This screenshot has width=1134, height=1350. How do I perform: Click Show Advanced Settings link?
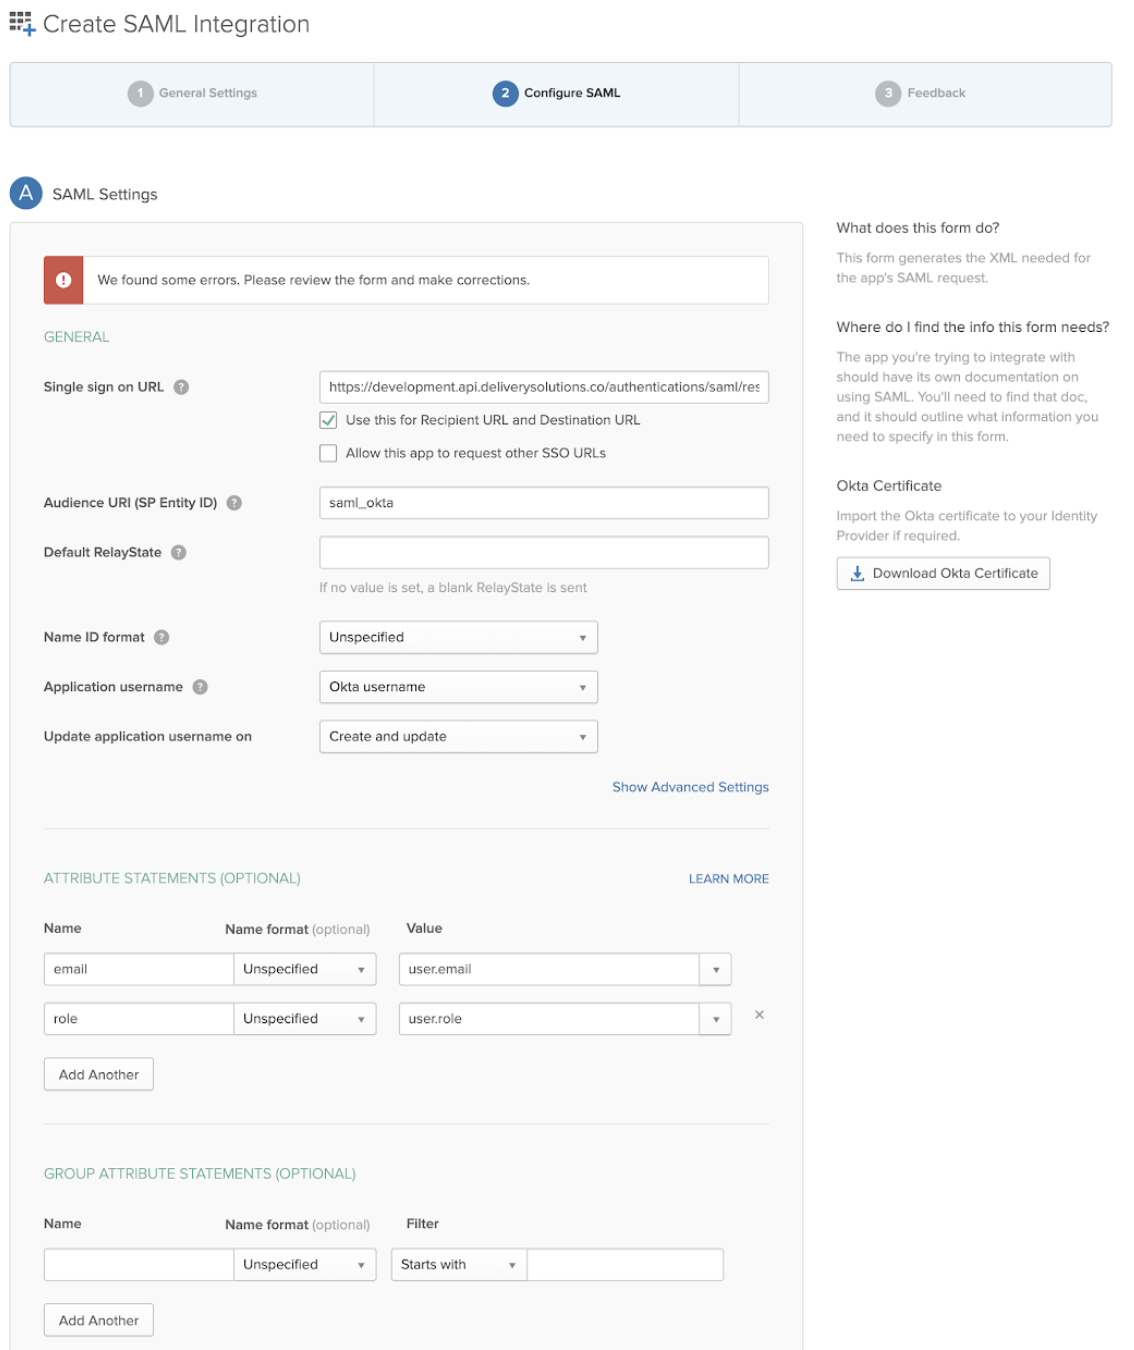[691, 787]
